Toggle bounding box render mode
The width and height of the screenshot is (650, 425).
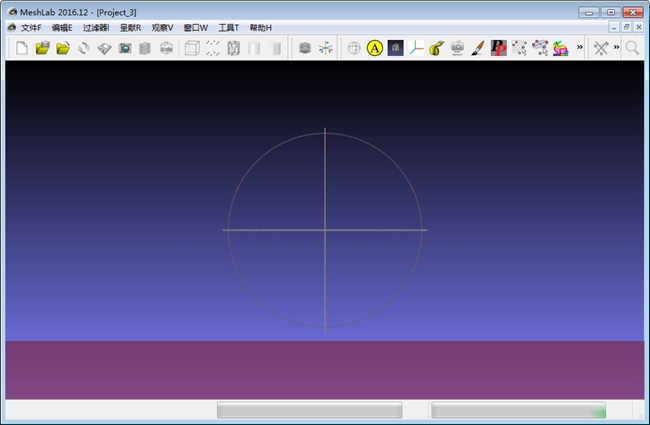(192, 48)
